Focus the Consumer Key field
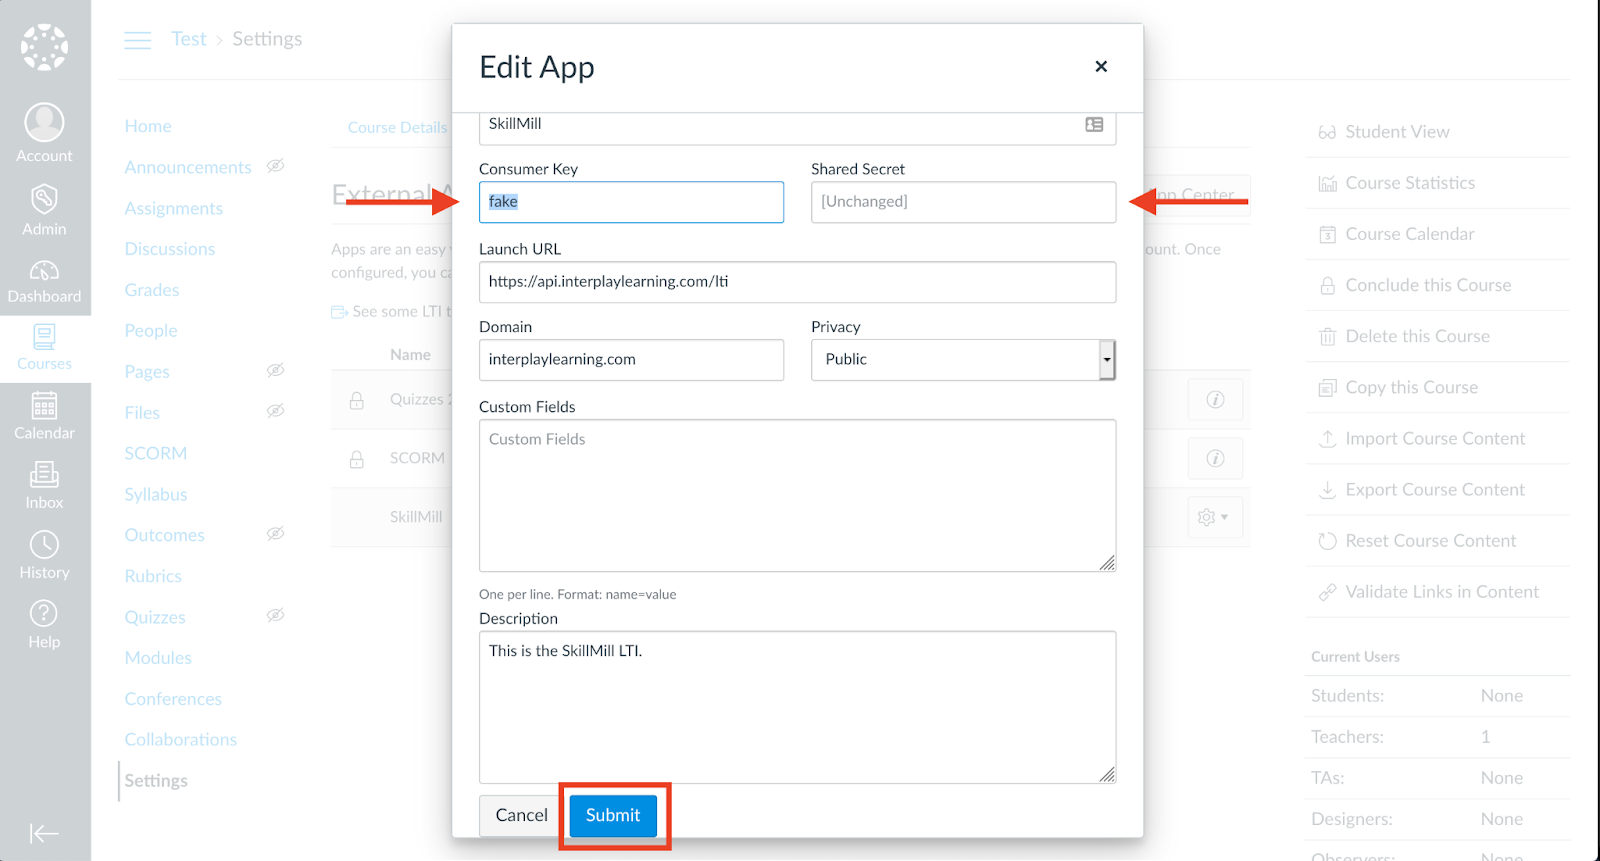Image resolution: width=1600 pixels, height=861 pixels. (x=631, y=202)
